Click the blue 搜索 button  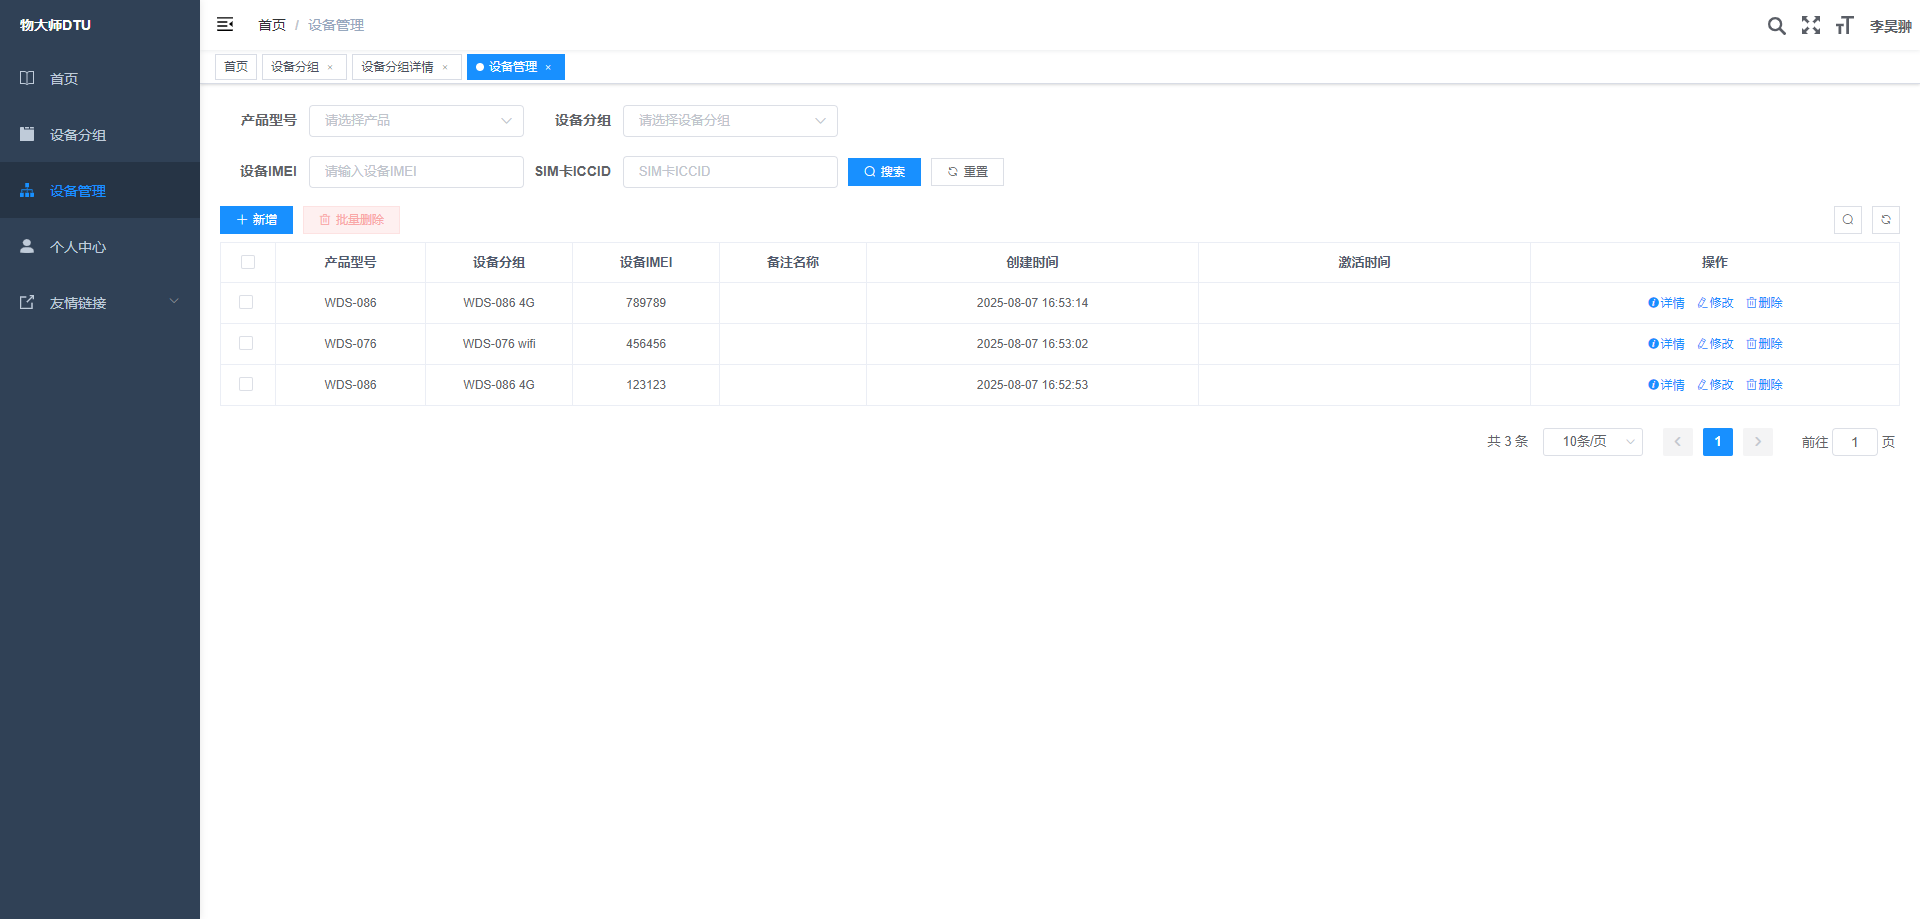point(884,172)
